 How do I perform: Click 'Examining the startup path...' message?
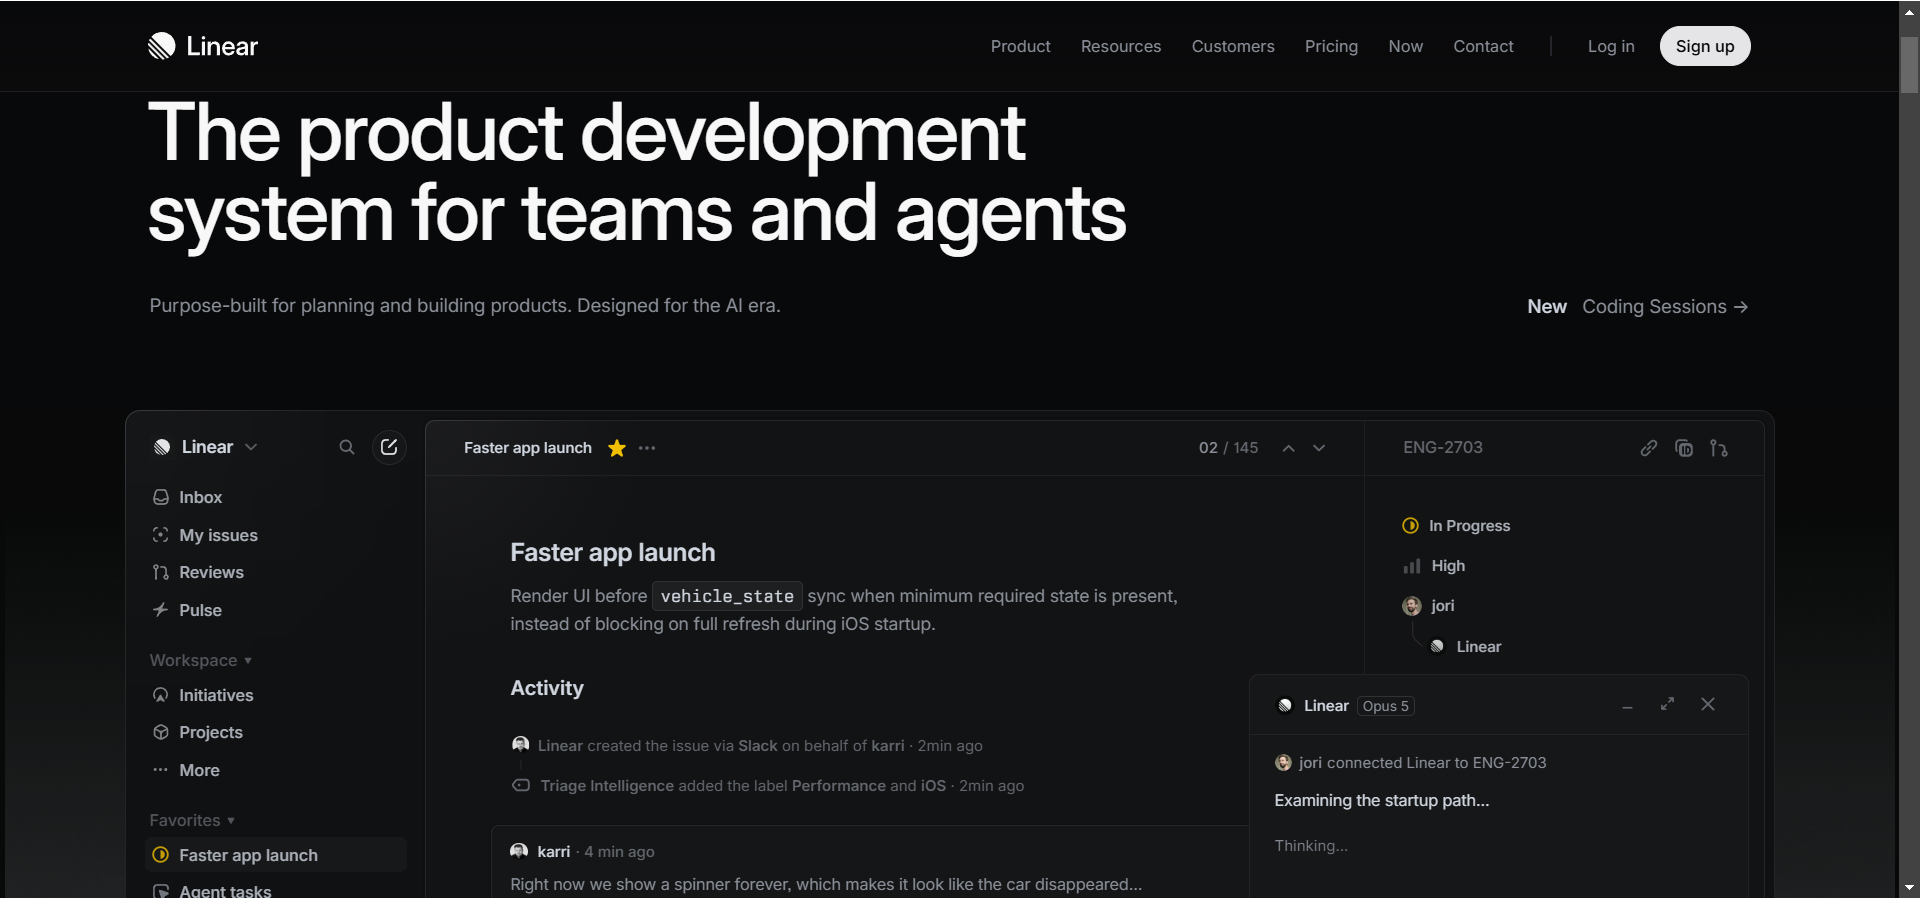tap(1381, 801)
